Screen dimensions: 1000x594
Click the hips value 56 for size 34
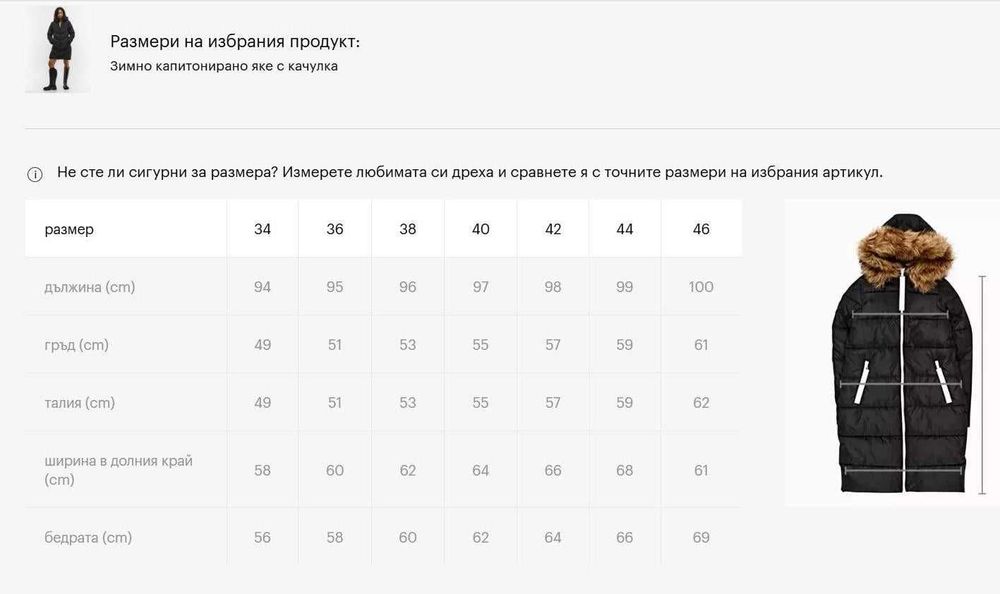pos(262,538)
